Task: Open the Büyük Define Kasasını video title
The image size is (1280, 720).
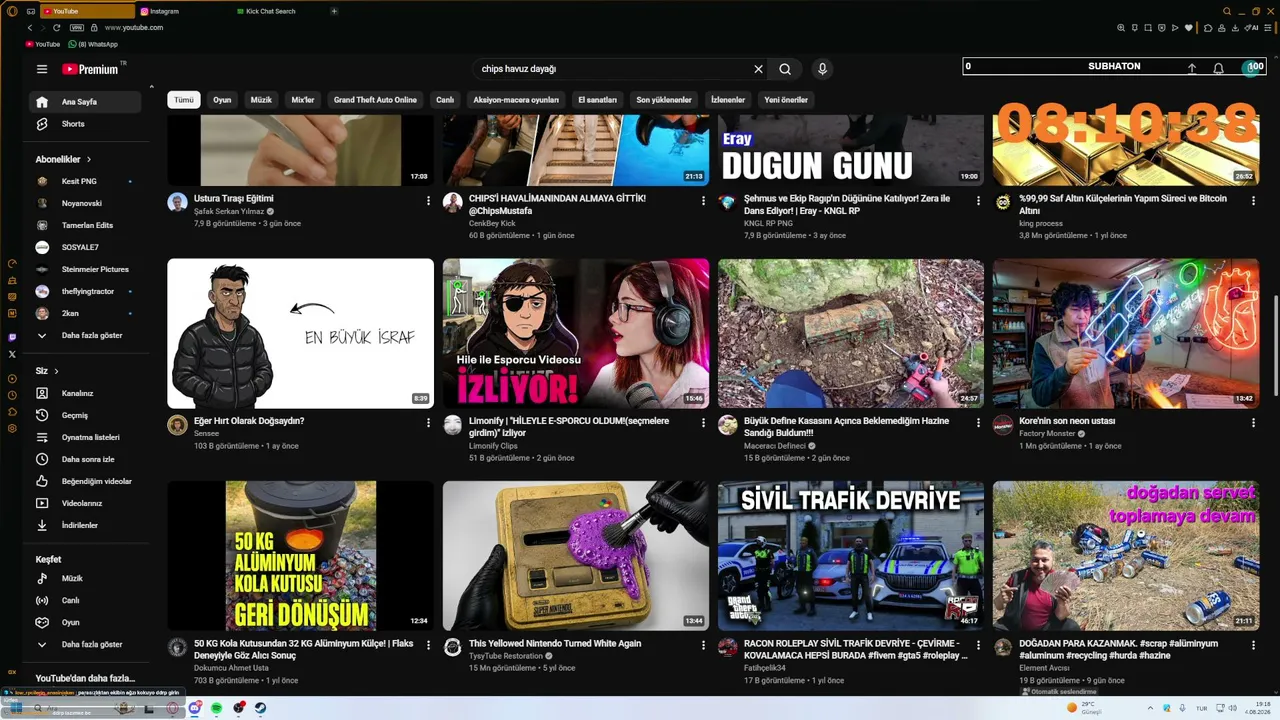Action: coord(847,428)
